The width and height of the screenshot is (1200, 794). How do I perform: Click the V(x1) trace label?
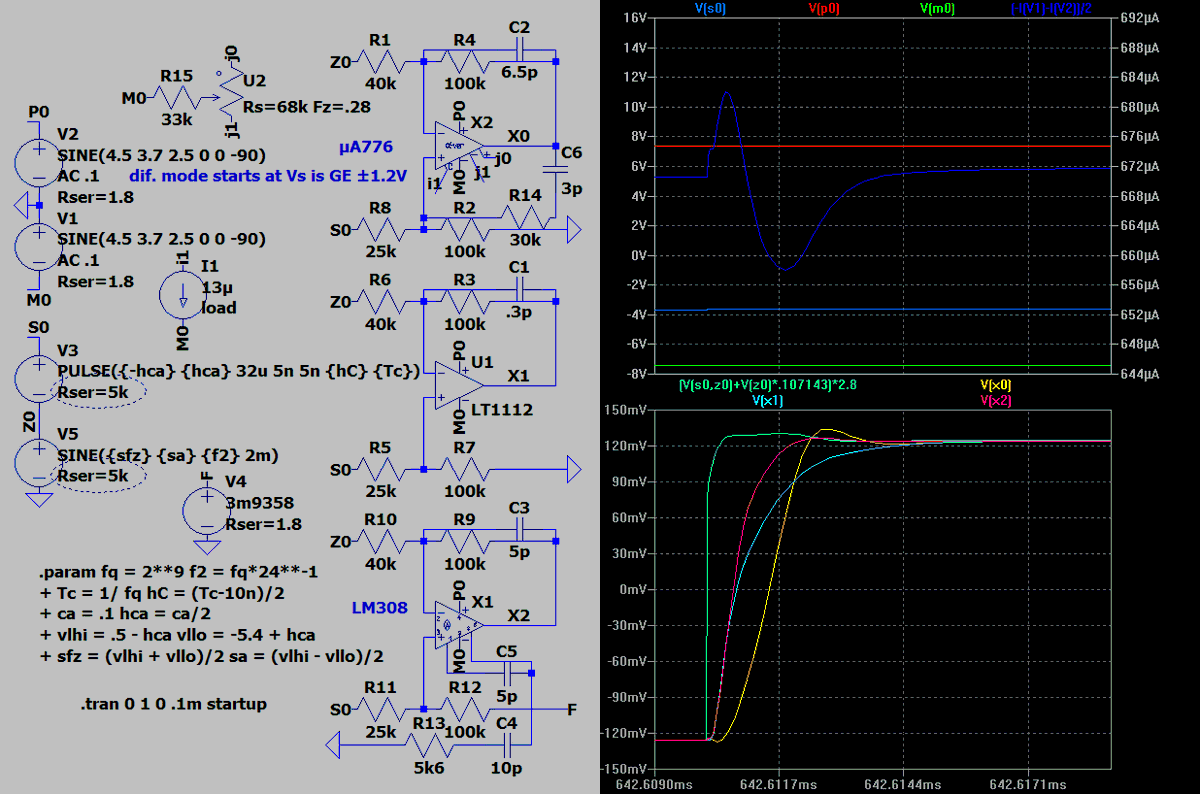(x=769, y=400)
